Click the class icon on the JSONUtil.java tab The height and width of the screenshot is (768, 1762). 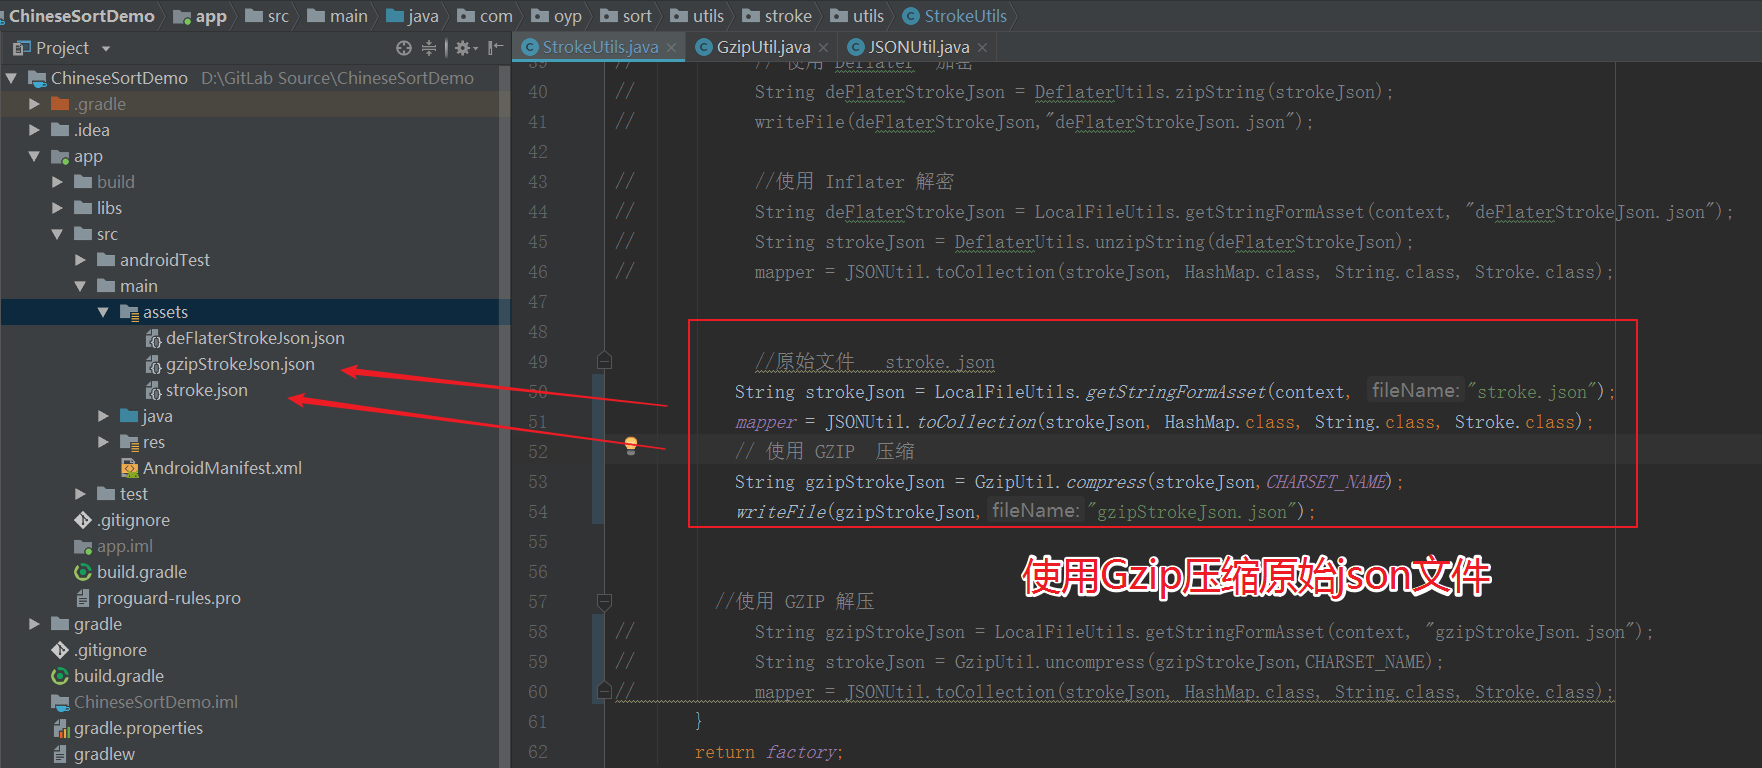[855, 47]
